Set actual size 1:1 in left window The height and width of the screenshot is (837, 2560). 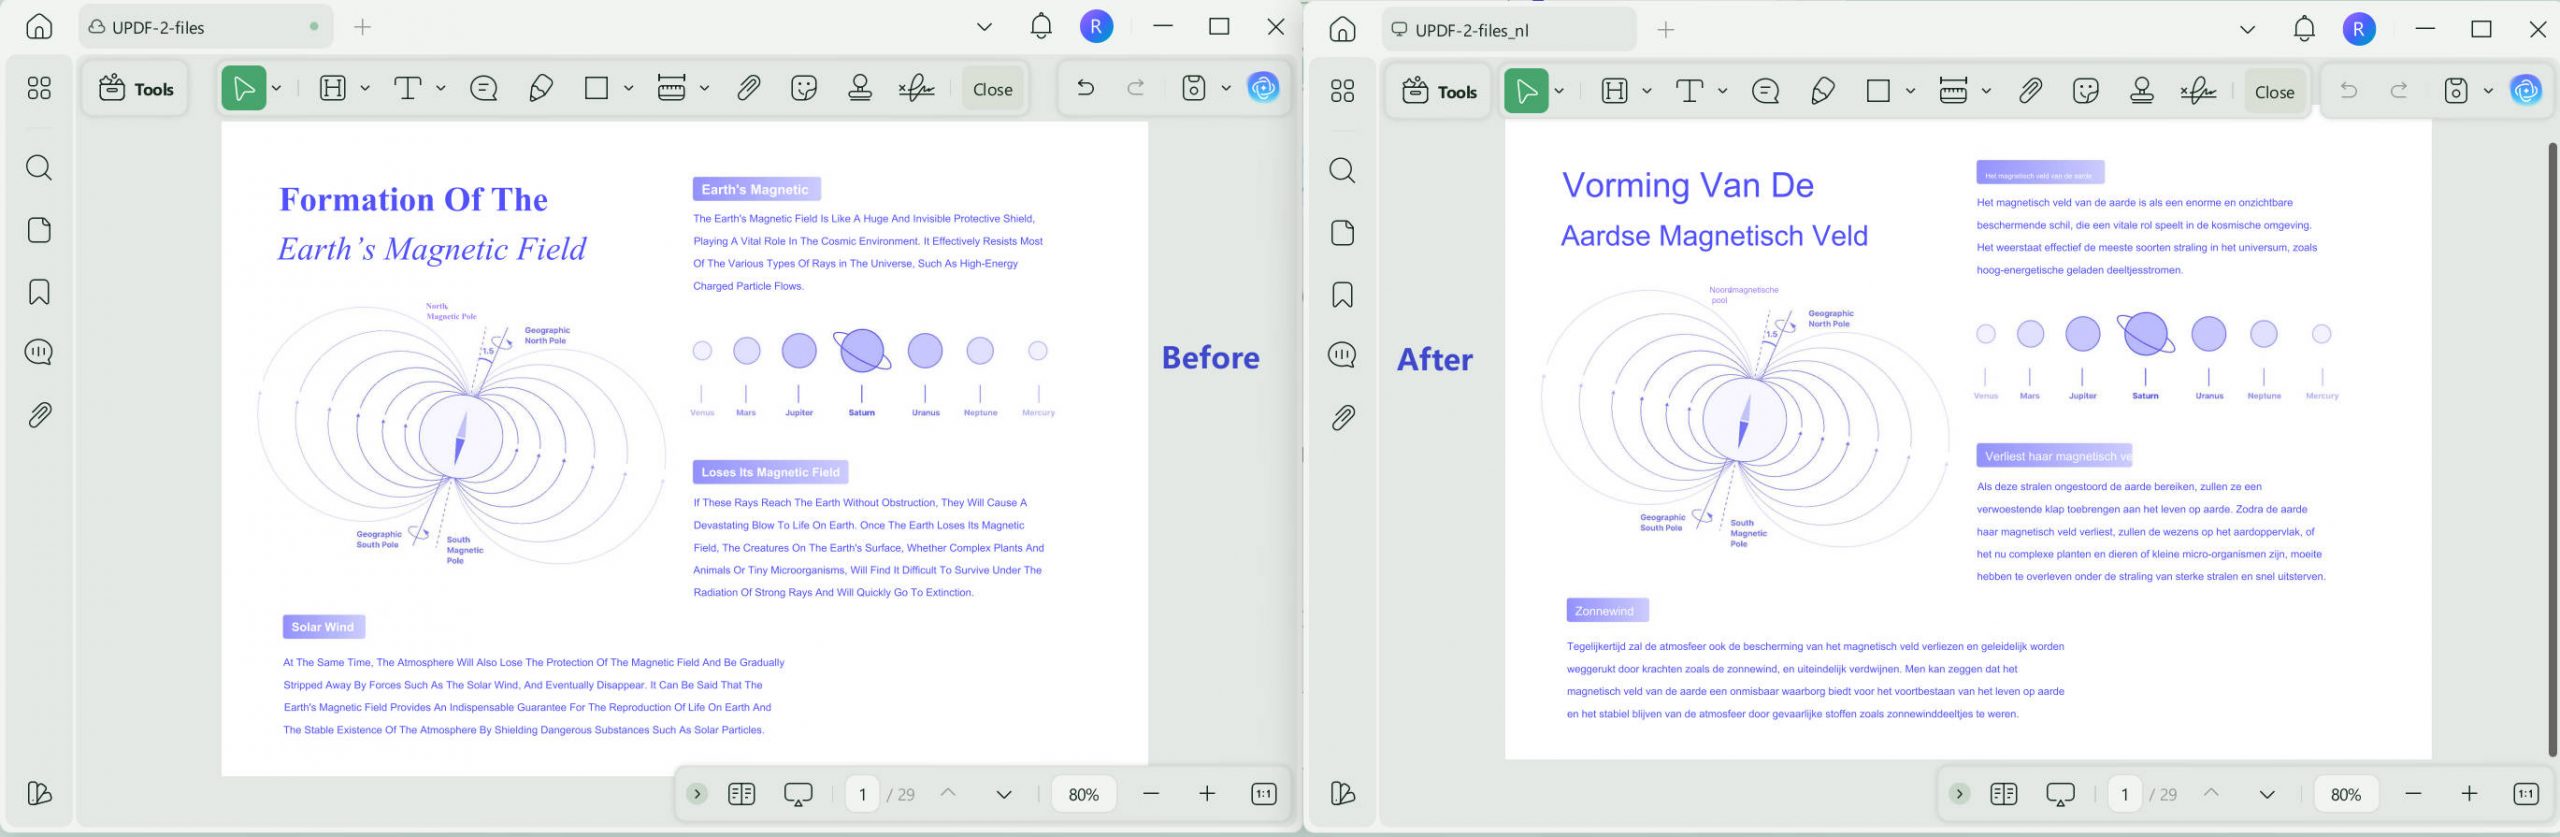click(x=1263, y=794)
